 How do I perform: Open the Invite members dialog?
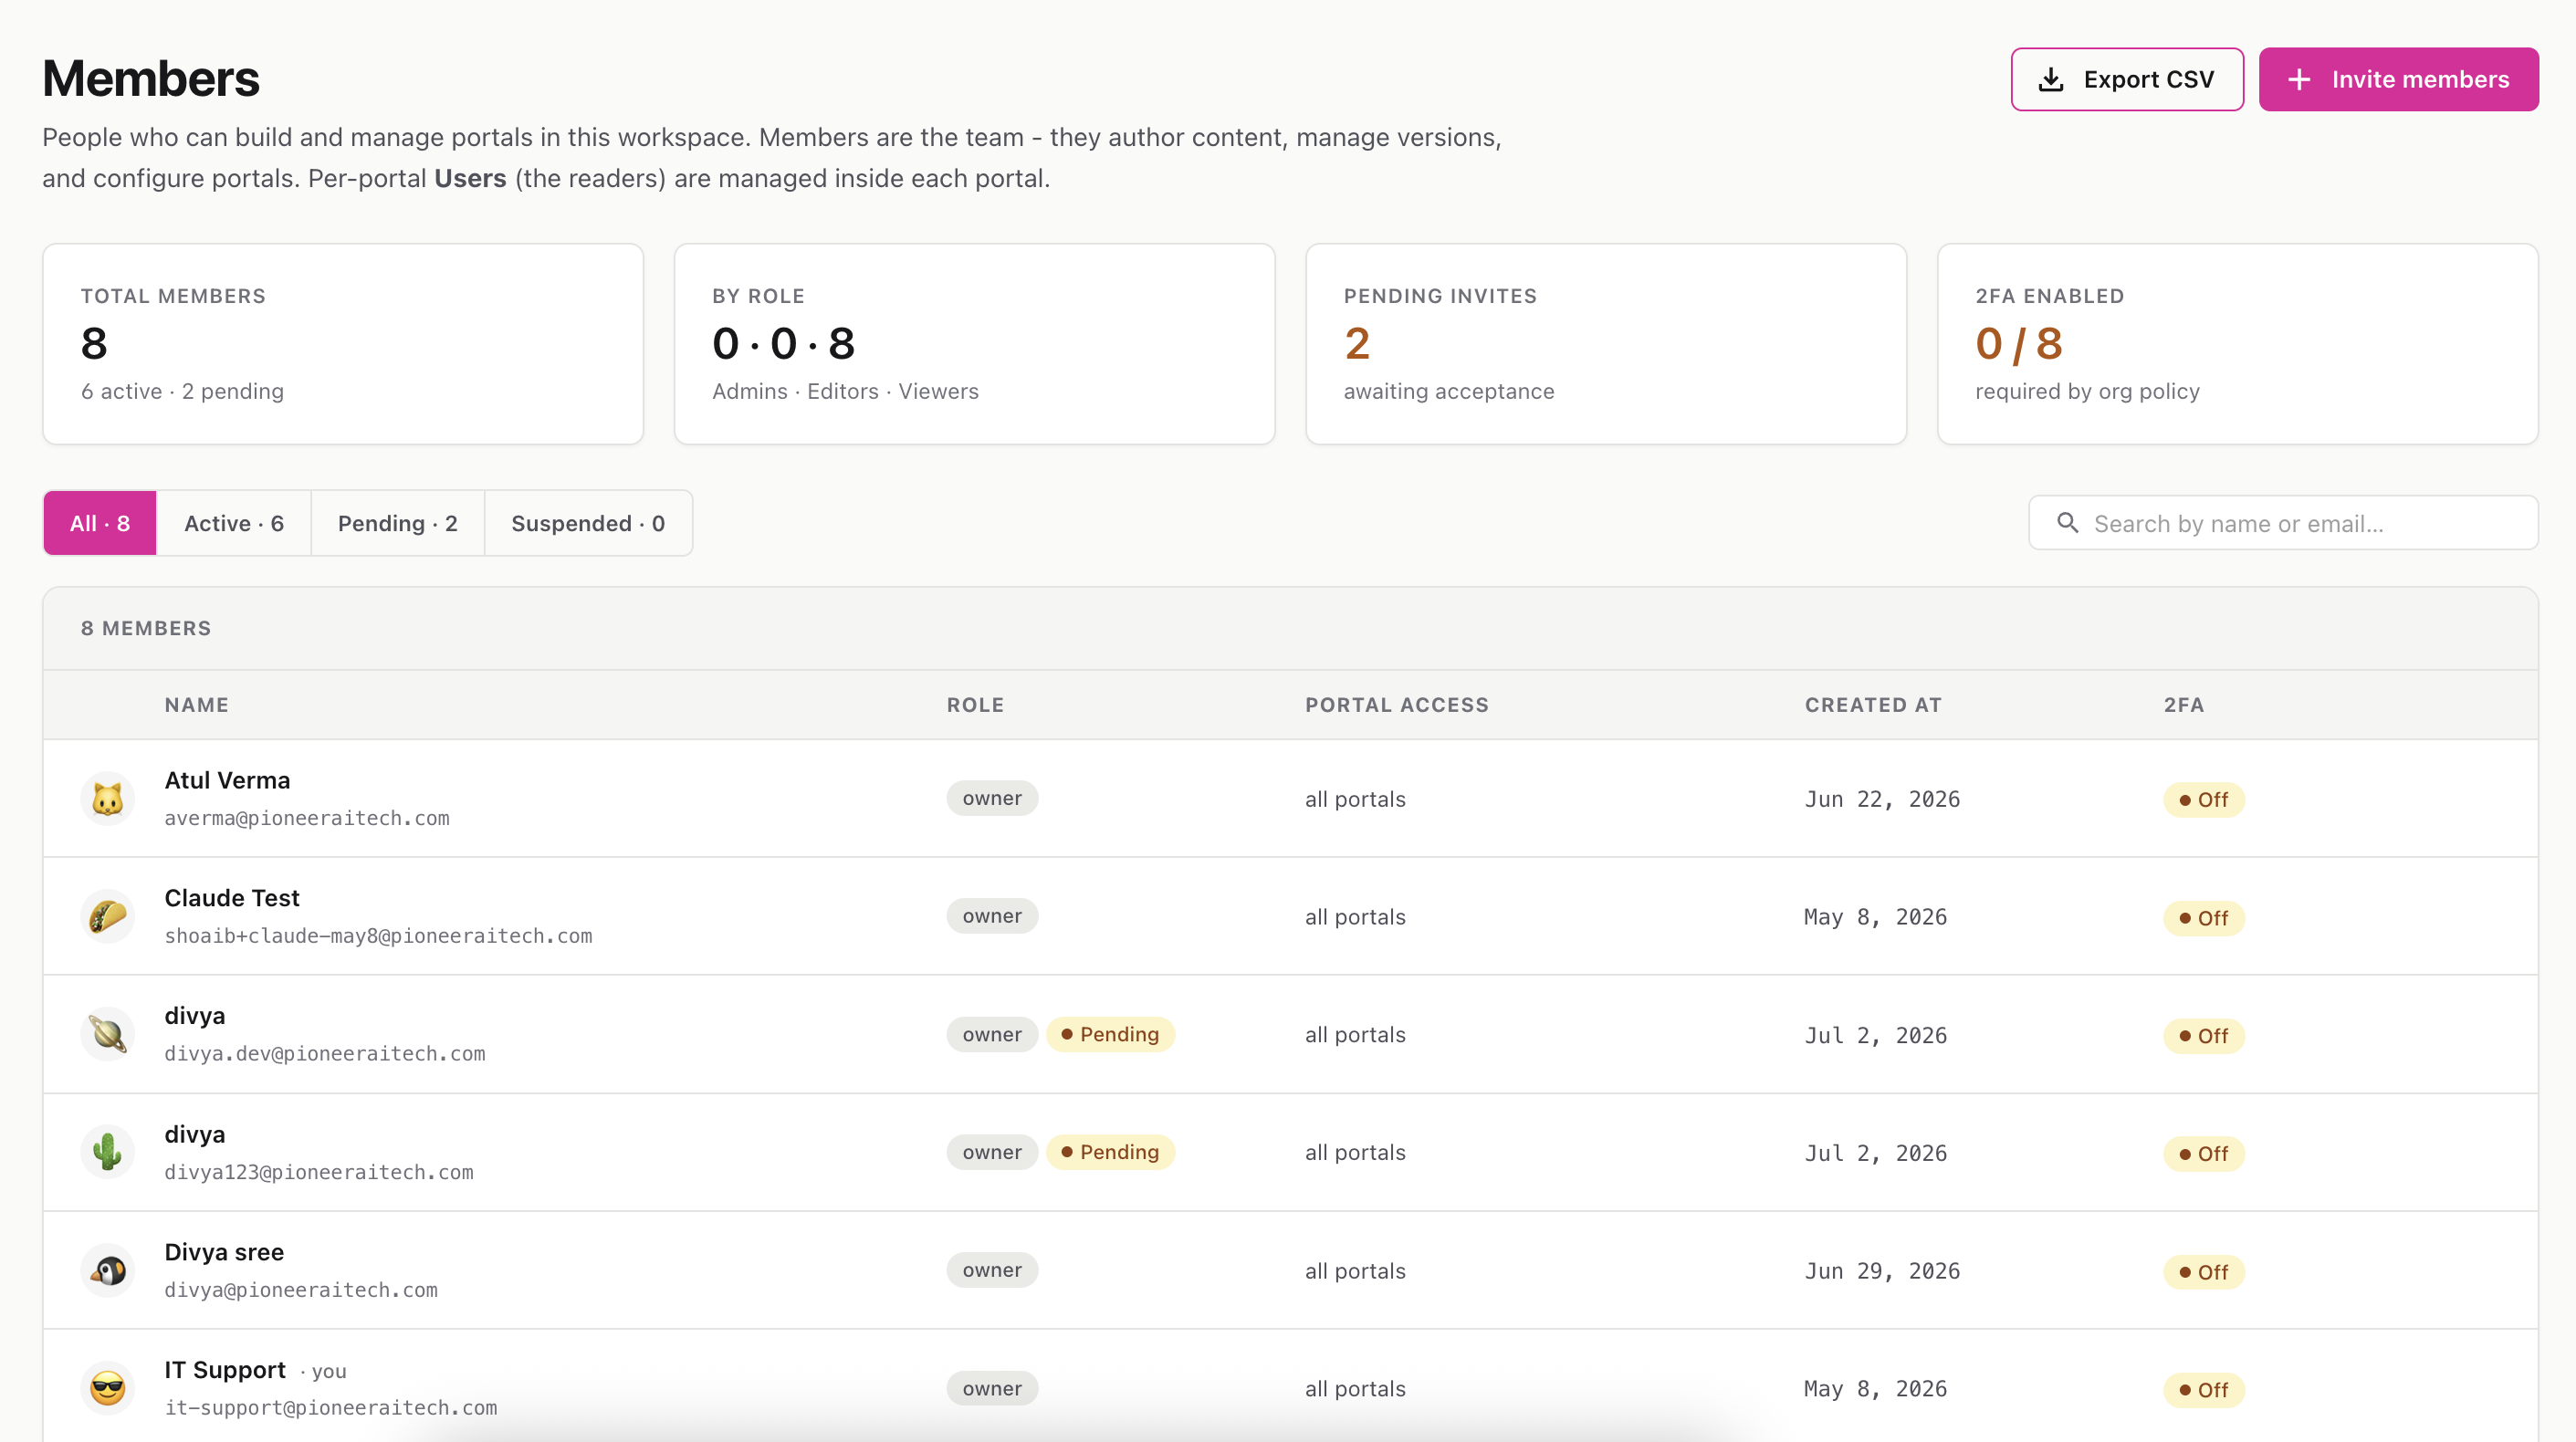tap(2398, 79)
